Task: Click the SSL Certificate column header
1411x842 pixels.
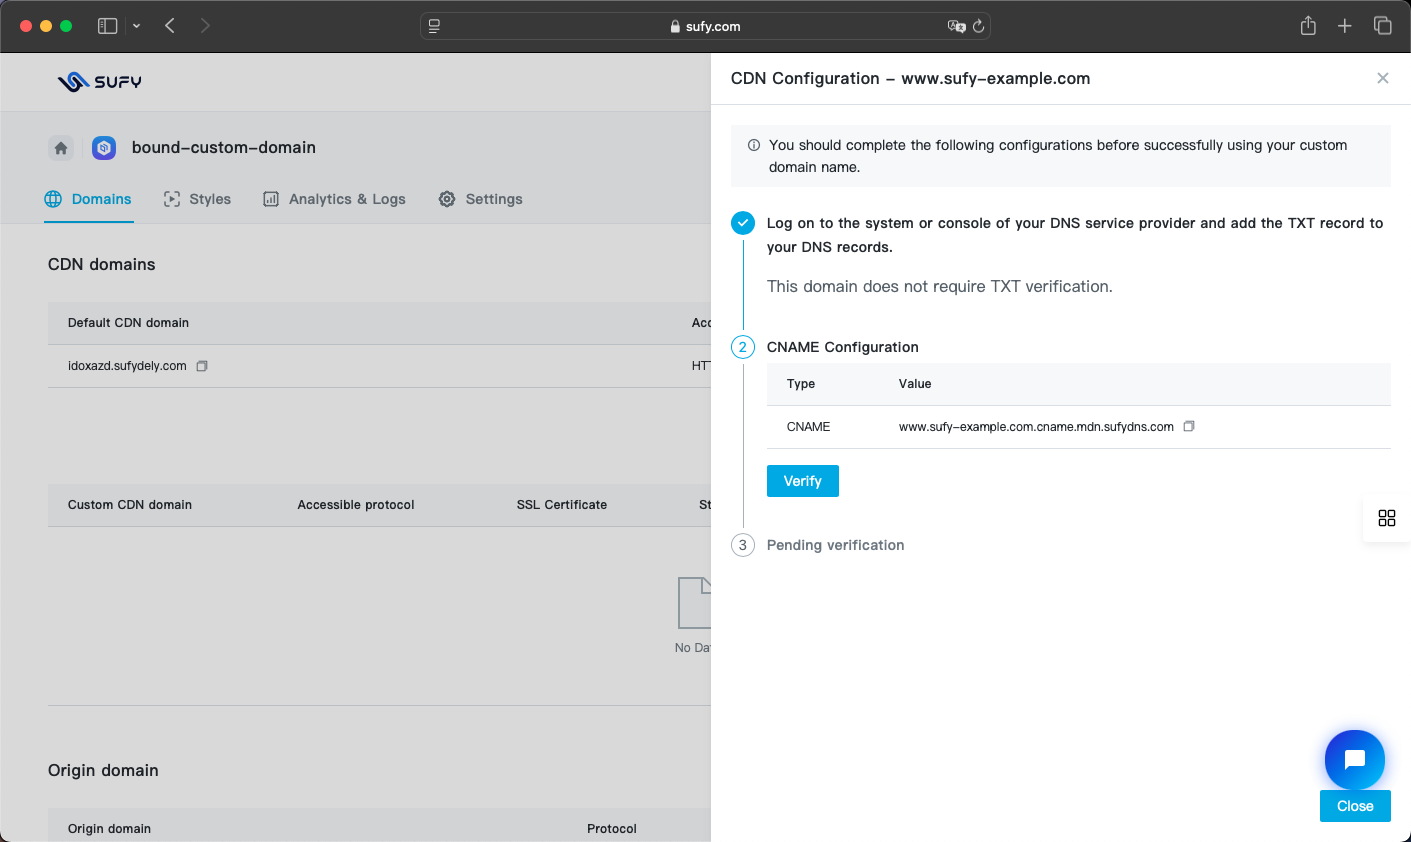Action: (562, 505)
